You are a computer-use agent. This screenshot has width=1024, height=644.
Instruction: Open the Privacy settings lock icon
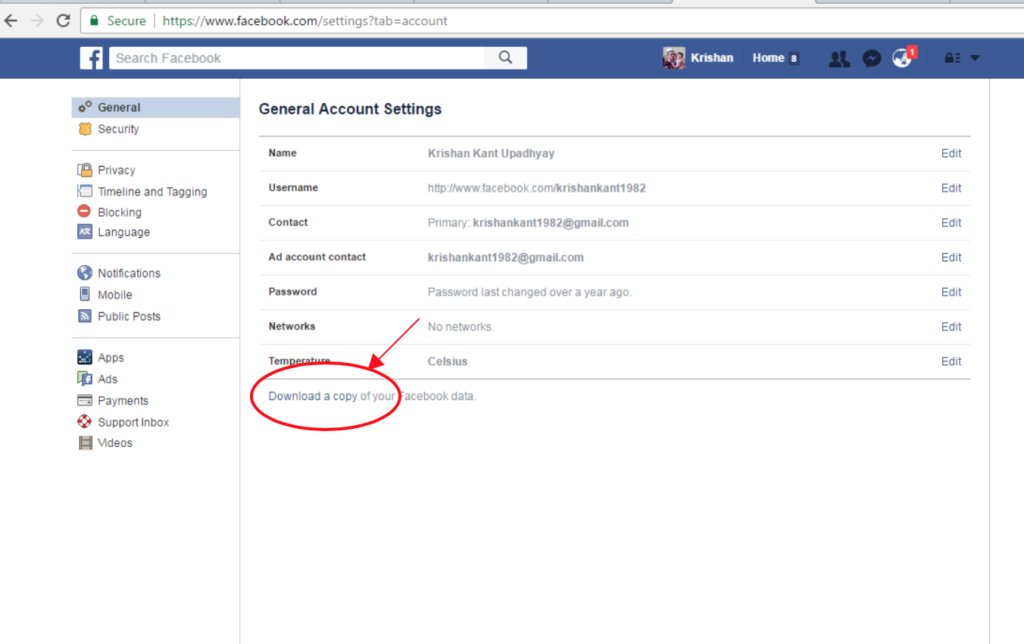pos(85,170)
